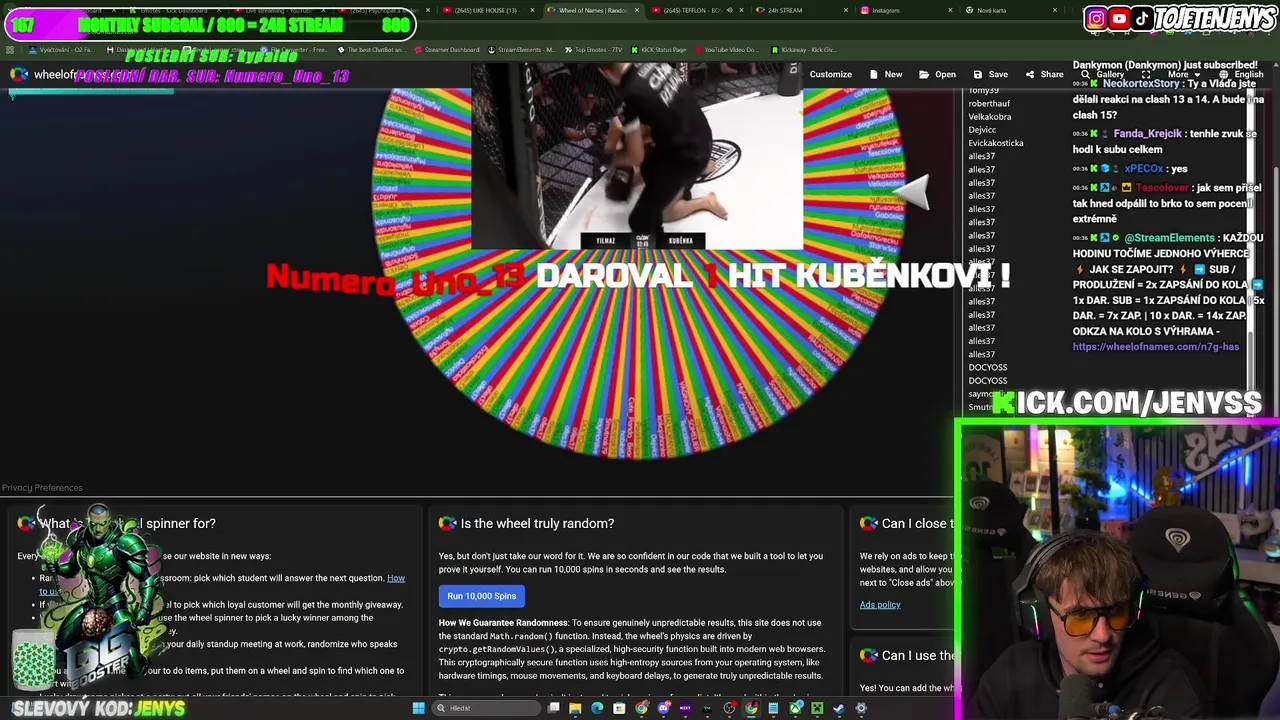Viewport: 1280px width, 720px height.
Task: Open the apps grid icon in bookmarks bar
Action: tap(10, 49)
